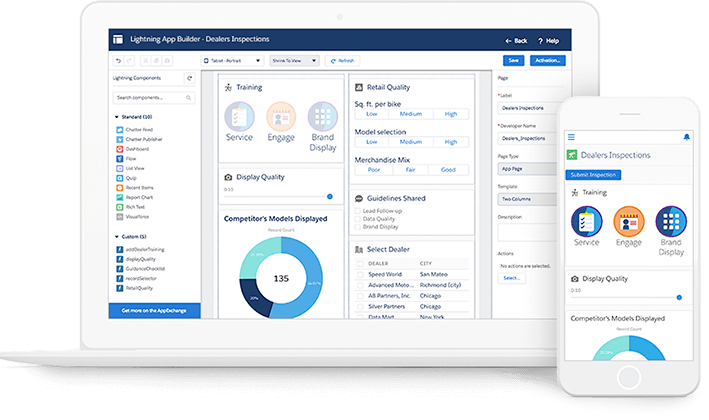Select the Silver Partners dealer checkbox
This screenshot has width=709, height=420.
pos(360,307)
